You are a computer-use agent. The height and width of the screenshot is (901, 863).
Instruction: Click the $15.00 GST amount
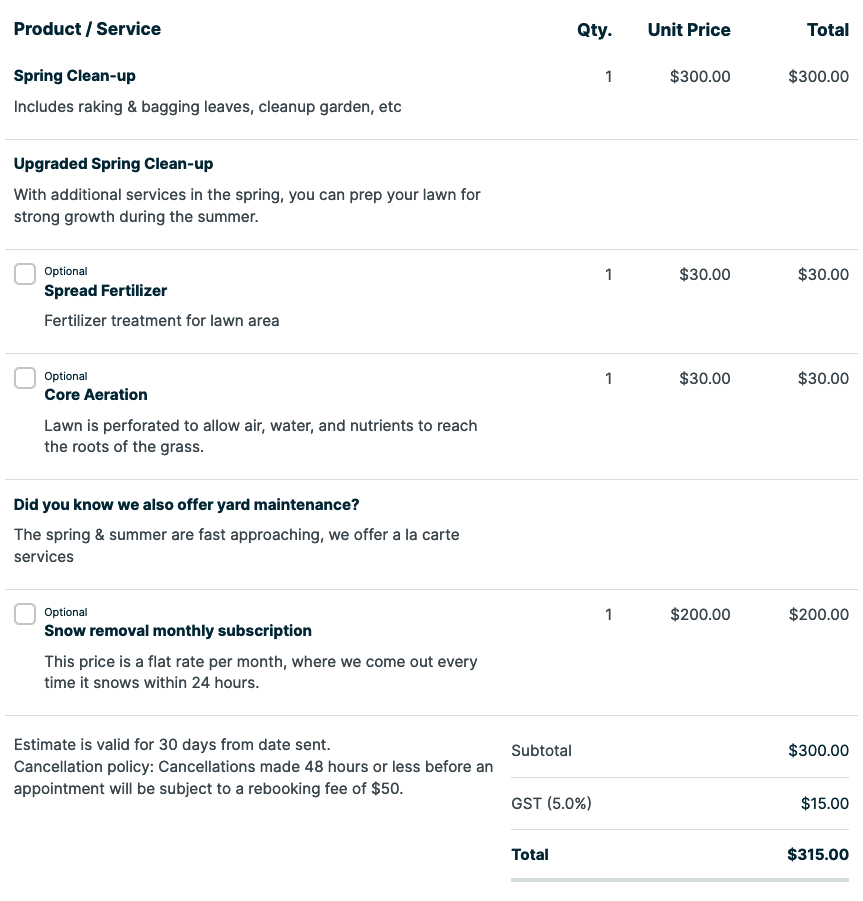[825, 803]
